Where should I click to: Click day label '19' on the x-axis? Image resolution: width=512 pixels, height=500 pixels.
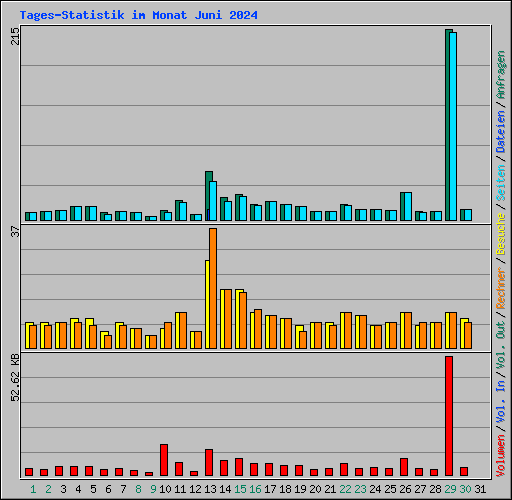(300, 489)
